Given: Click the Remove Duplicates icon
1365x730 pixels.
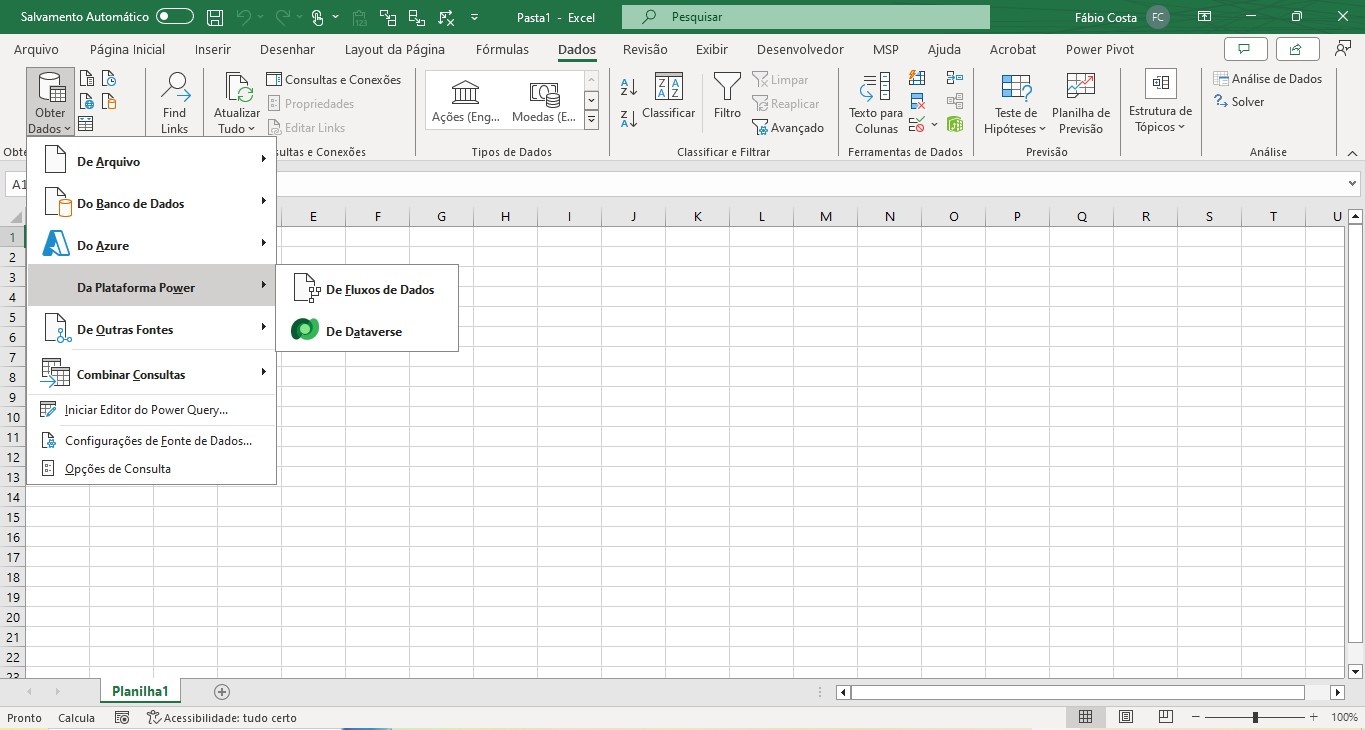Looking at the screenshot, I should [x=917, y=101].
